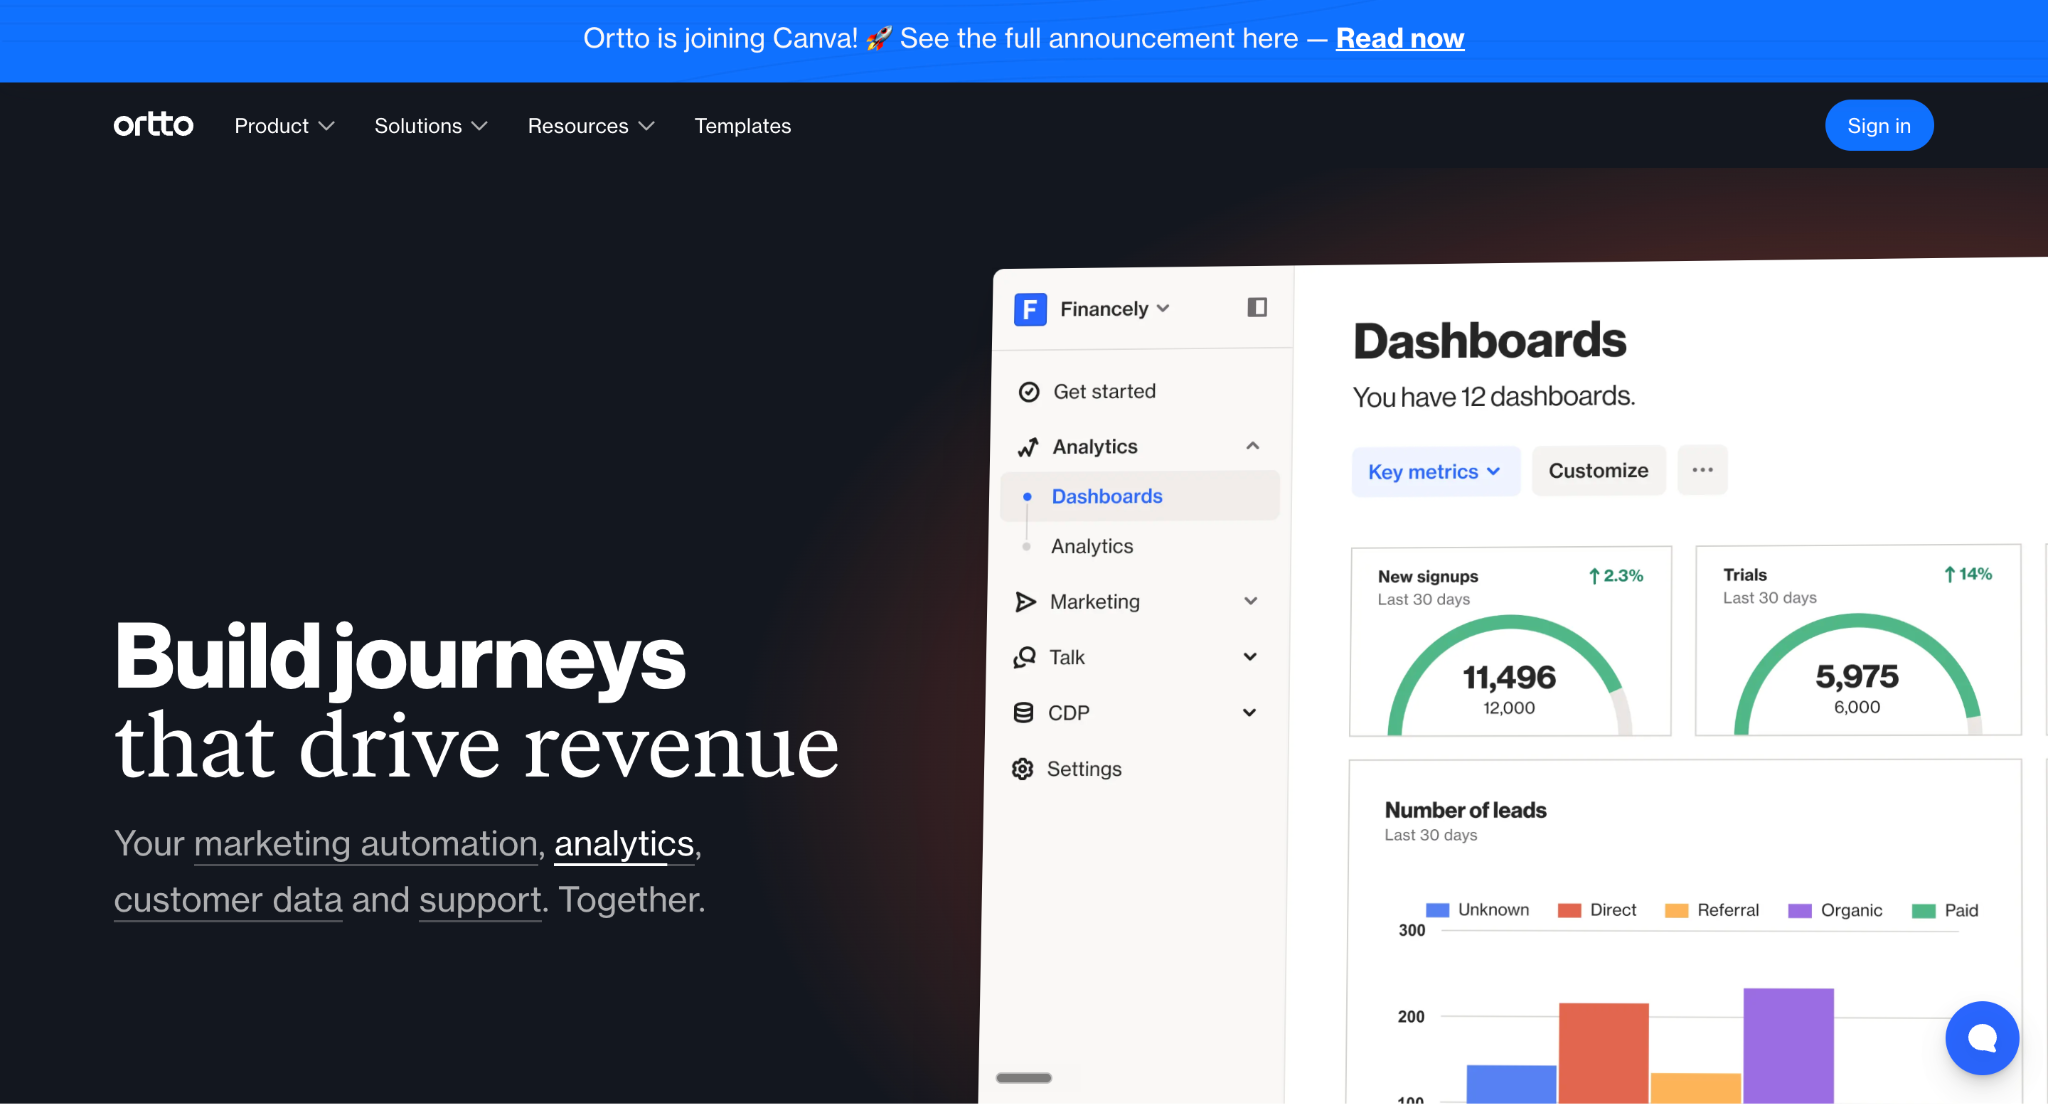Open the Resources dropdown menu

click(x=591, y=126)
